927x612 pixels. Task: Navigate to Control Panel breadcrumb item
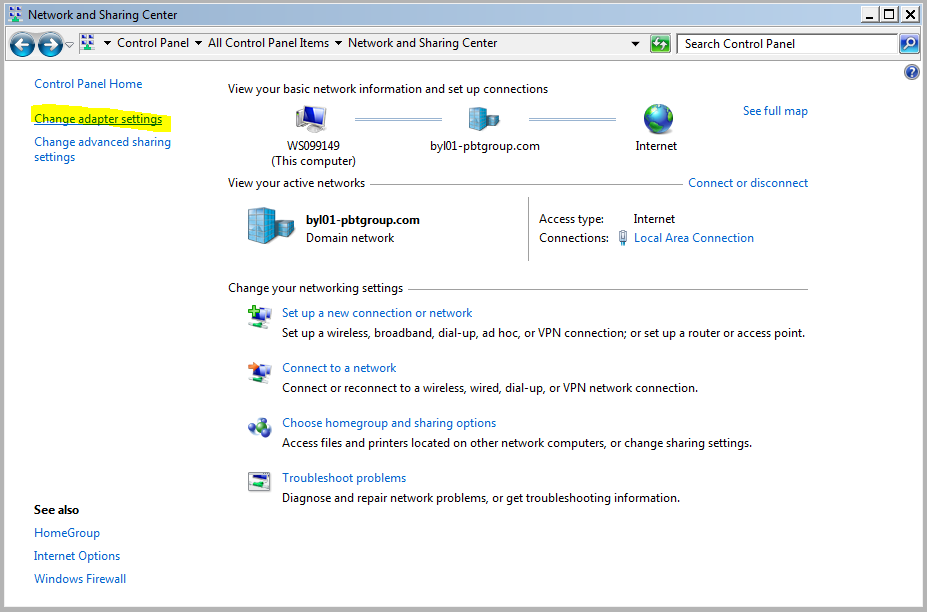click(x=152, y=43)
